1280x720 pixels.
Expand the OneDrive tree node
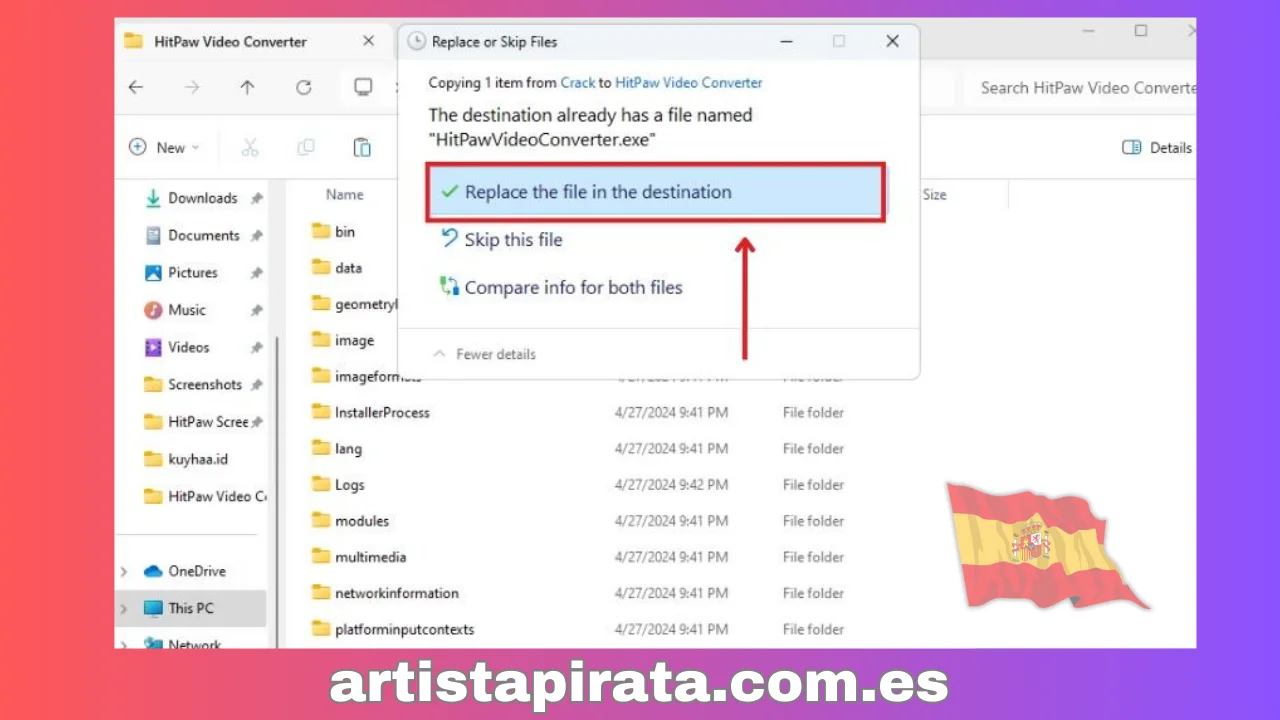pyautogui.click(x=124, y=572)
